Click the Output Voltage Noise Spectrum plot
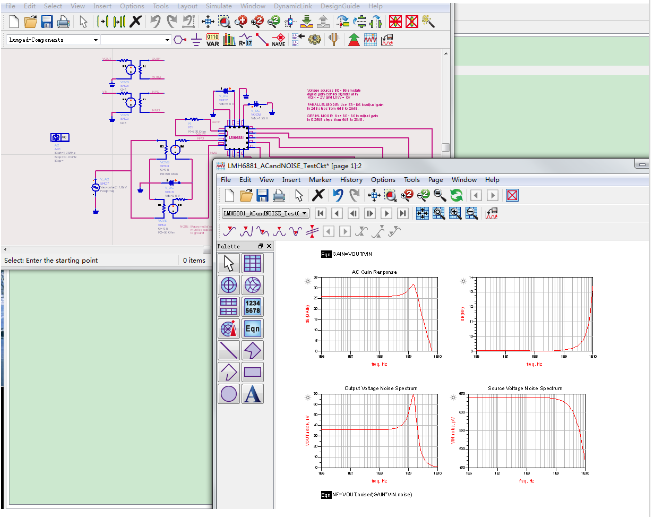Viewport: 651px width, 517px height. point(379,430)
